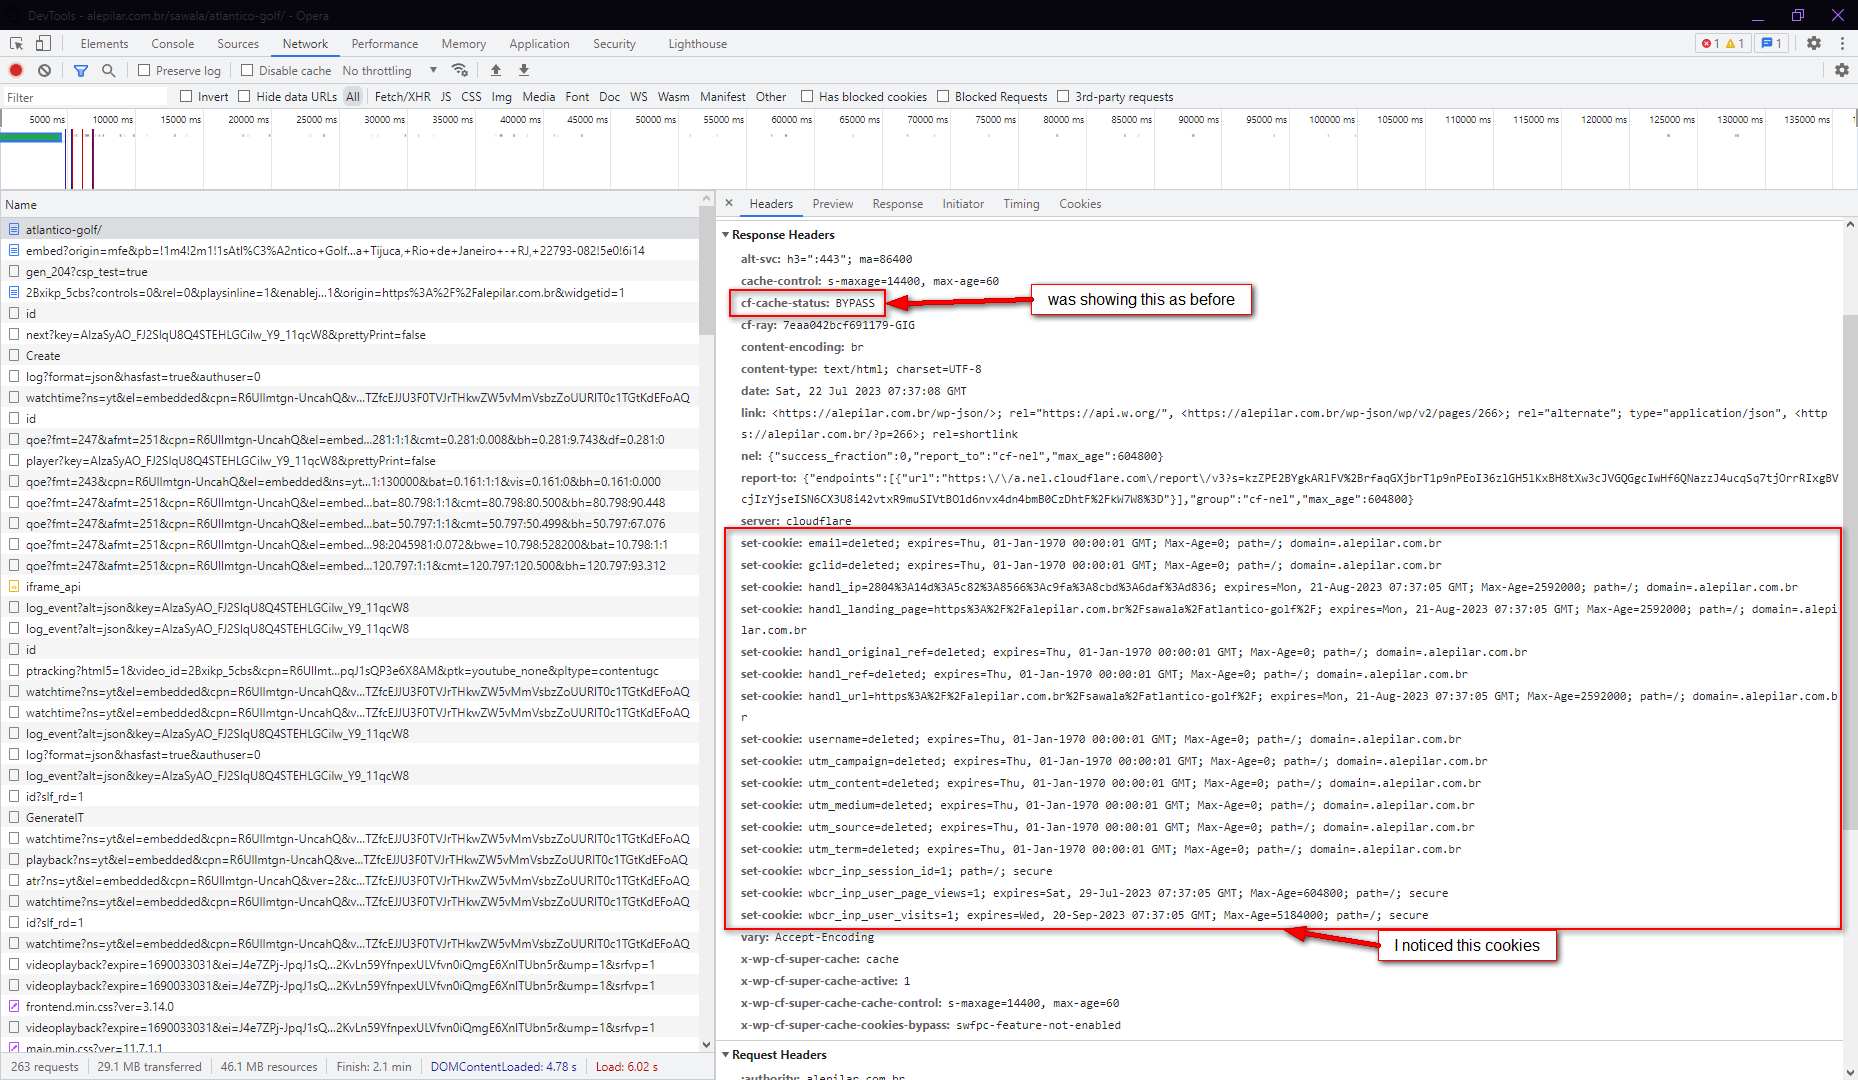Toggle the request filter funnel icon
This screenshot has height=1080, width=1858.
pyautogui.click(x=81, y=70)
